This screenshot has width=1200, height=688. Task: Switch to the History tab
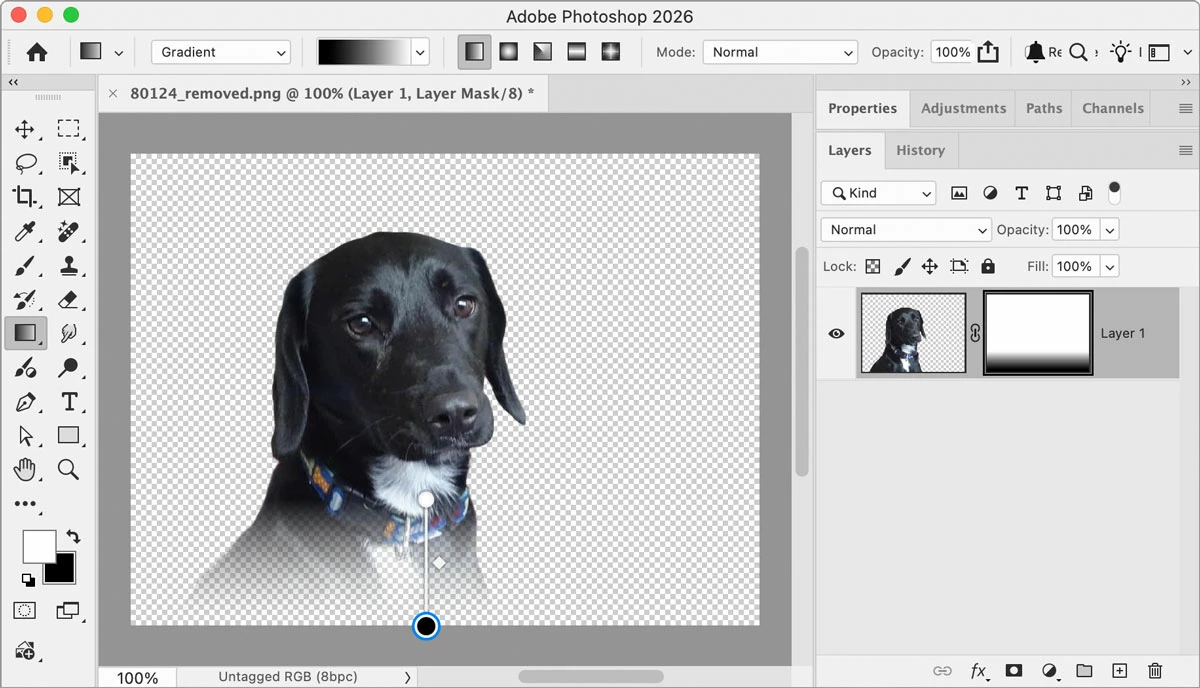[x=920, y=150]
